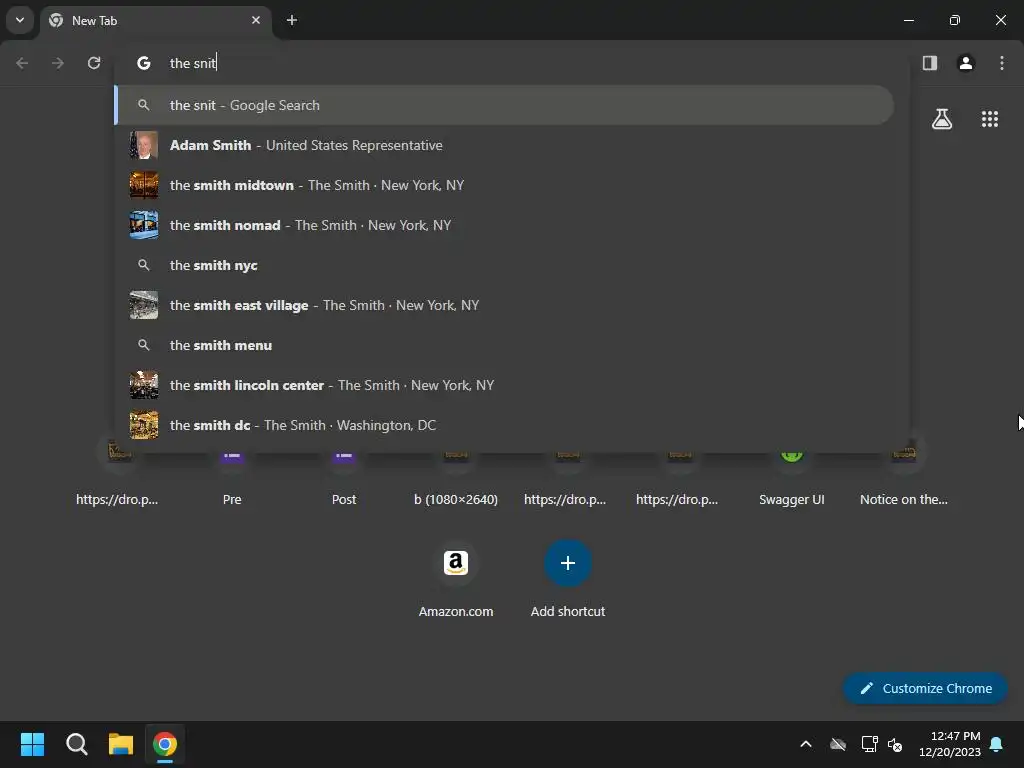Screen dimensions: 1024x768
Task: Click the Add shortcut plus button
Action: [x=568, y=563]
